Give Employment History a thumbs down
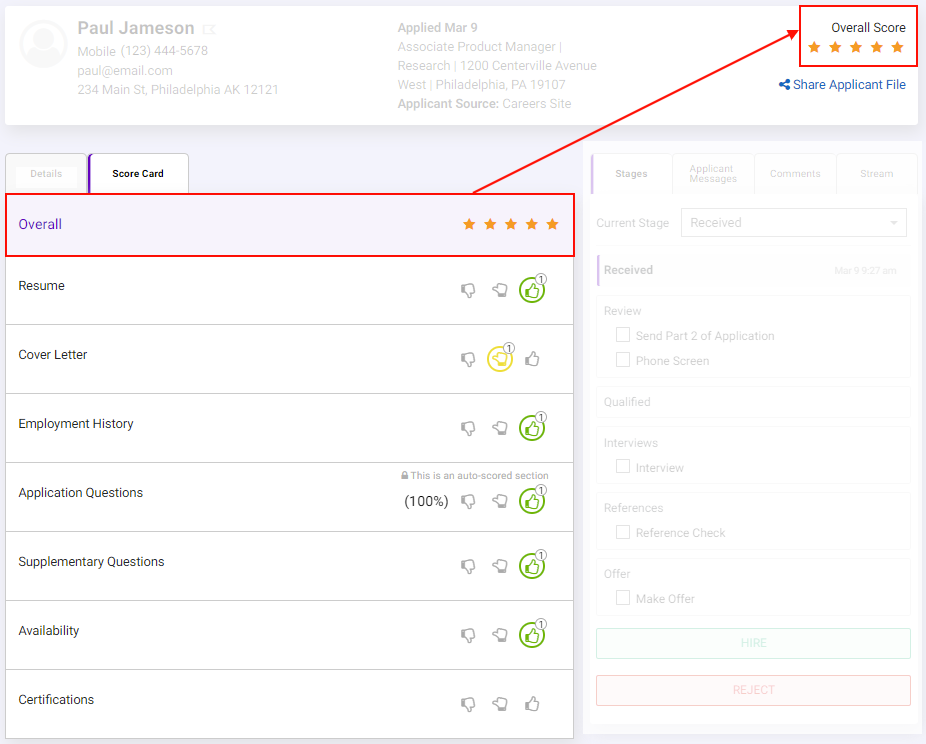926x744 pixels. pyautogui.click(x=468, y=429)
